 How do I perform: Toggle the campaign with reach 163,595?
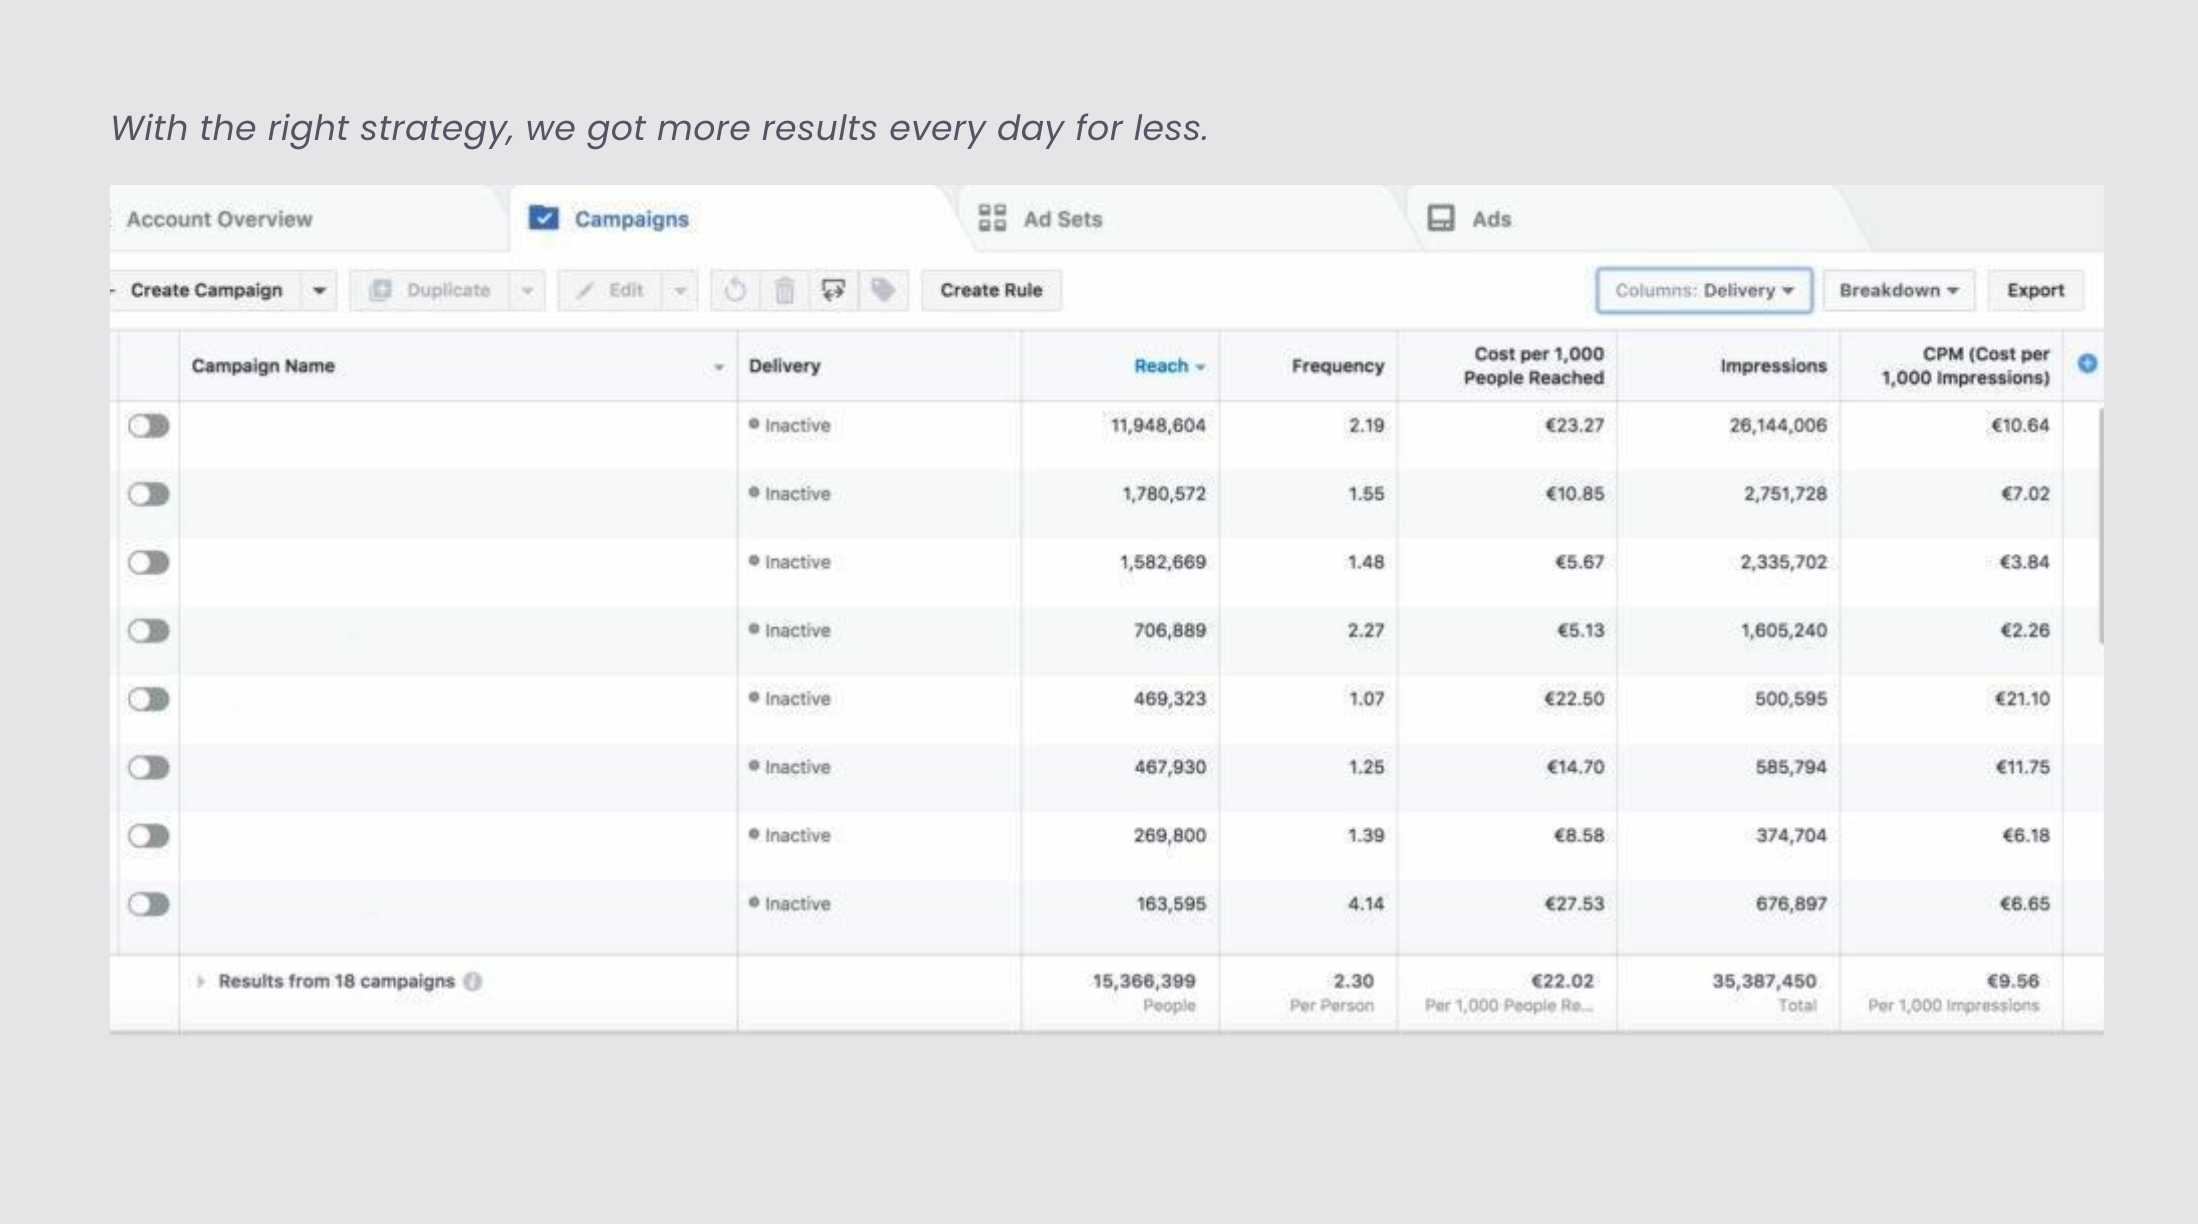[x=148, y=904]
